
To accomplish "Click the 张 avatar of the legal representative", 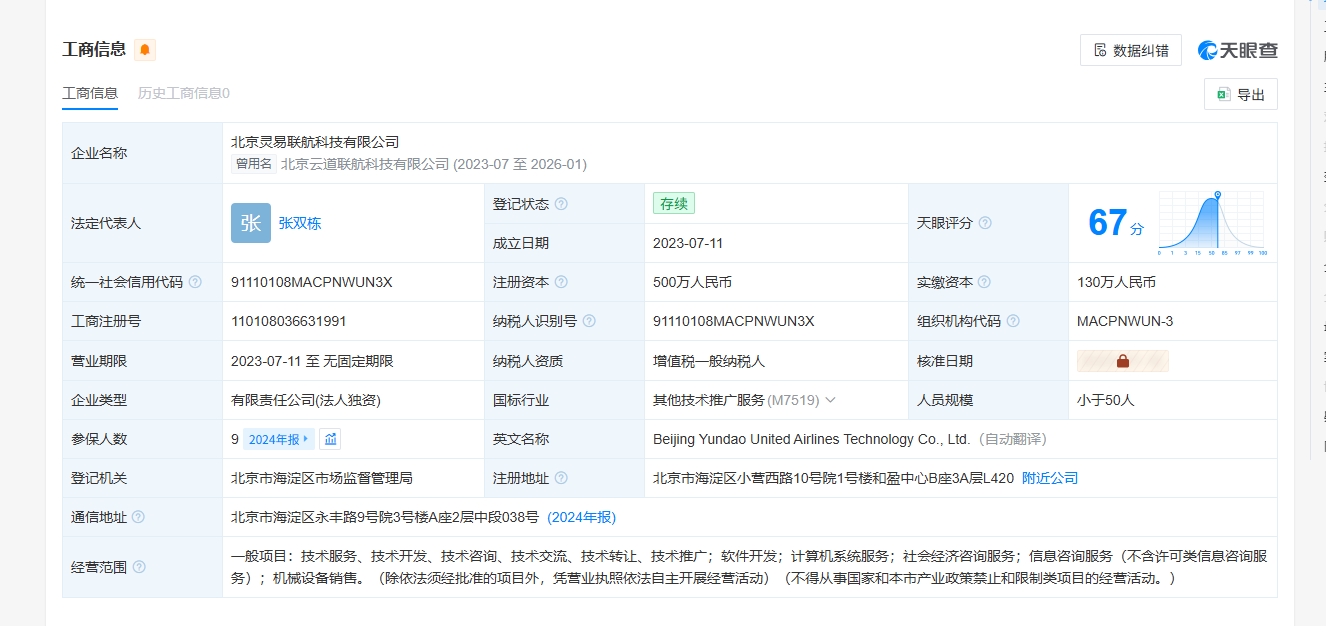I will tap(250, 223).
